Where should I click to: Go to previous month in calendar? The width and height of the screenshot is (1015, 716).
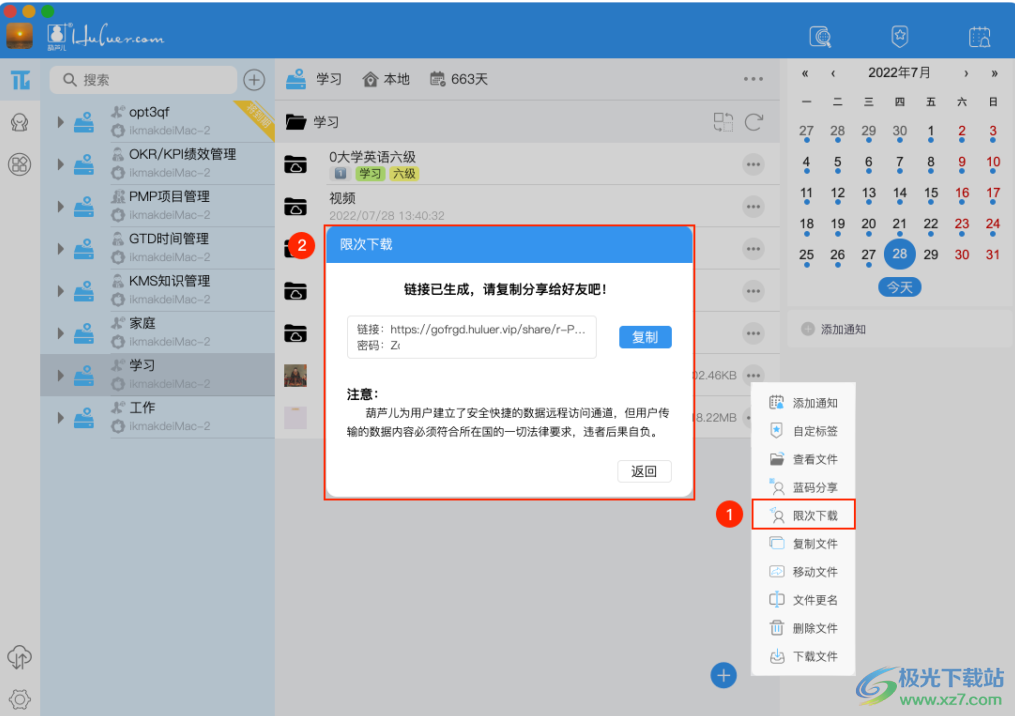[833, 73]
